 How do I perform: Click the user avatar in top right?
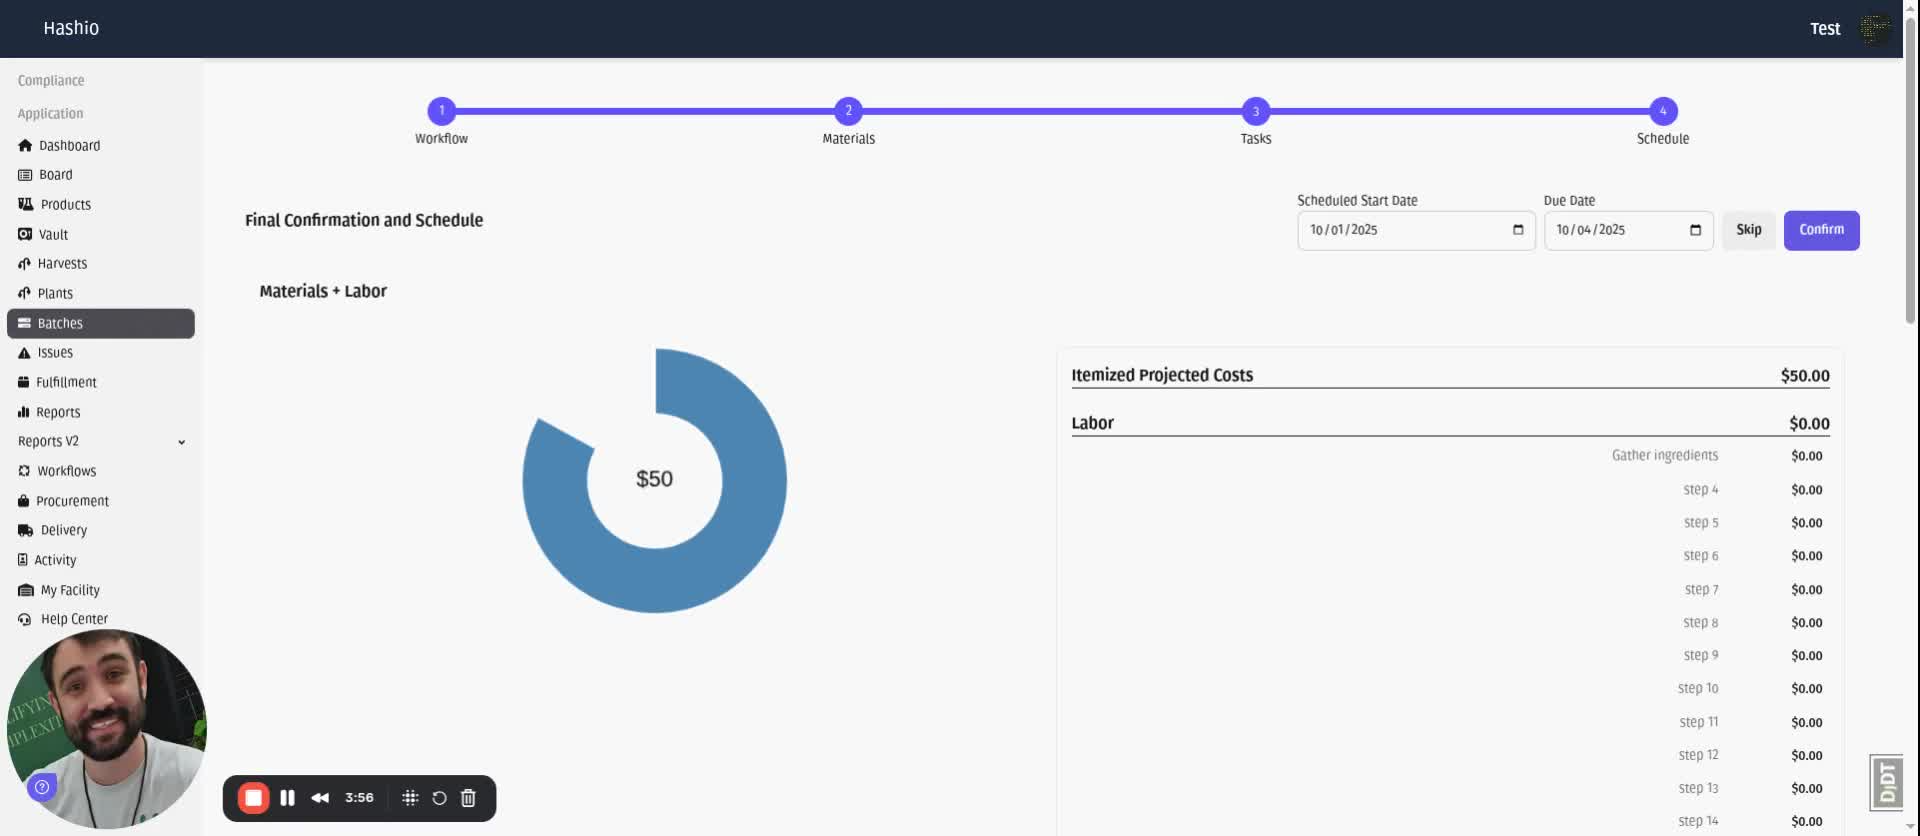(1875, 28)
